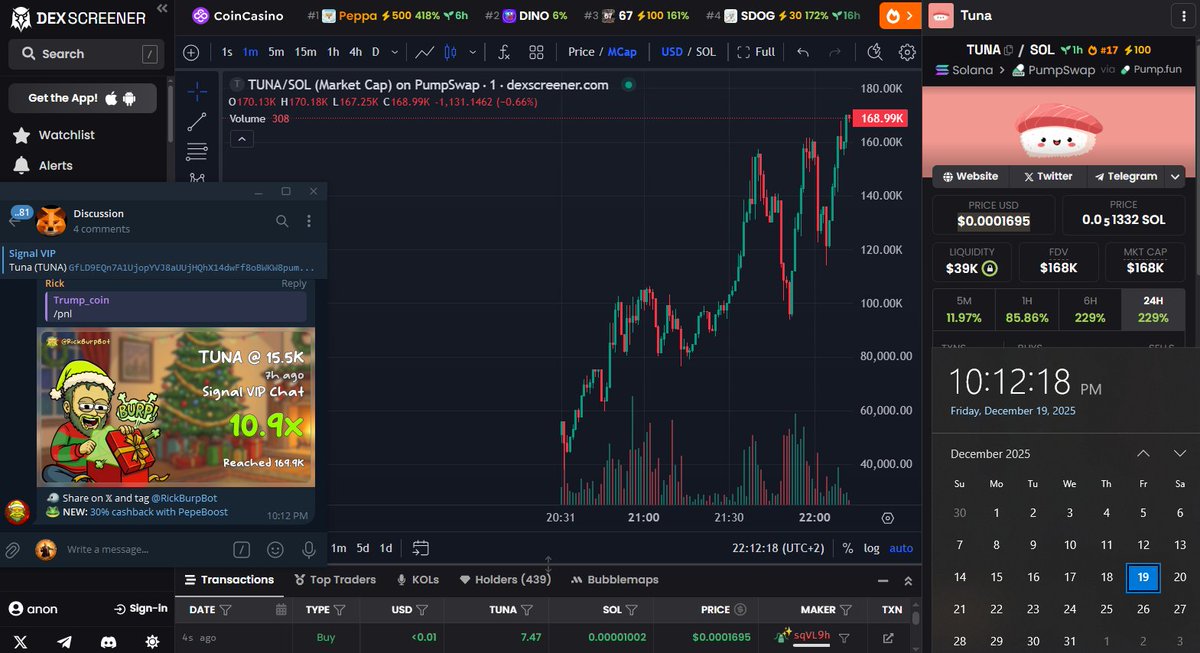Open bot commands slash icon in Telegram
1200x653 pixels.
241,549
